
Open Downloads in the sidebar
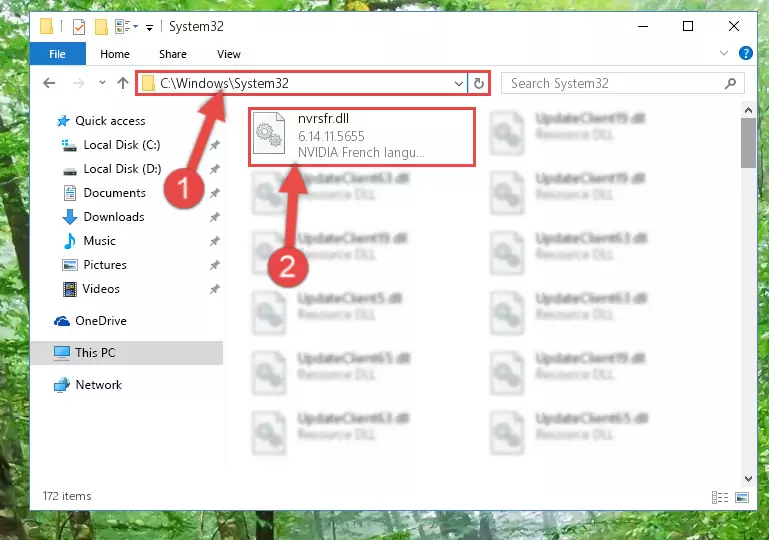(x=103, y=217)
